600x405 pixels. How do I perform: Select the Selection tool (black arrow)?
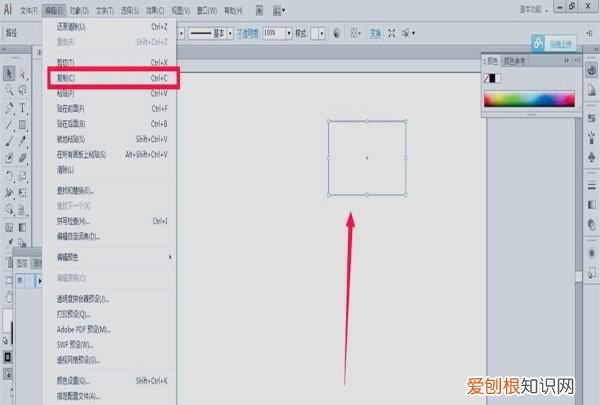[9, 73]
